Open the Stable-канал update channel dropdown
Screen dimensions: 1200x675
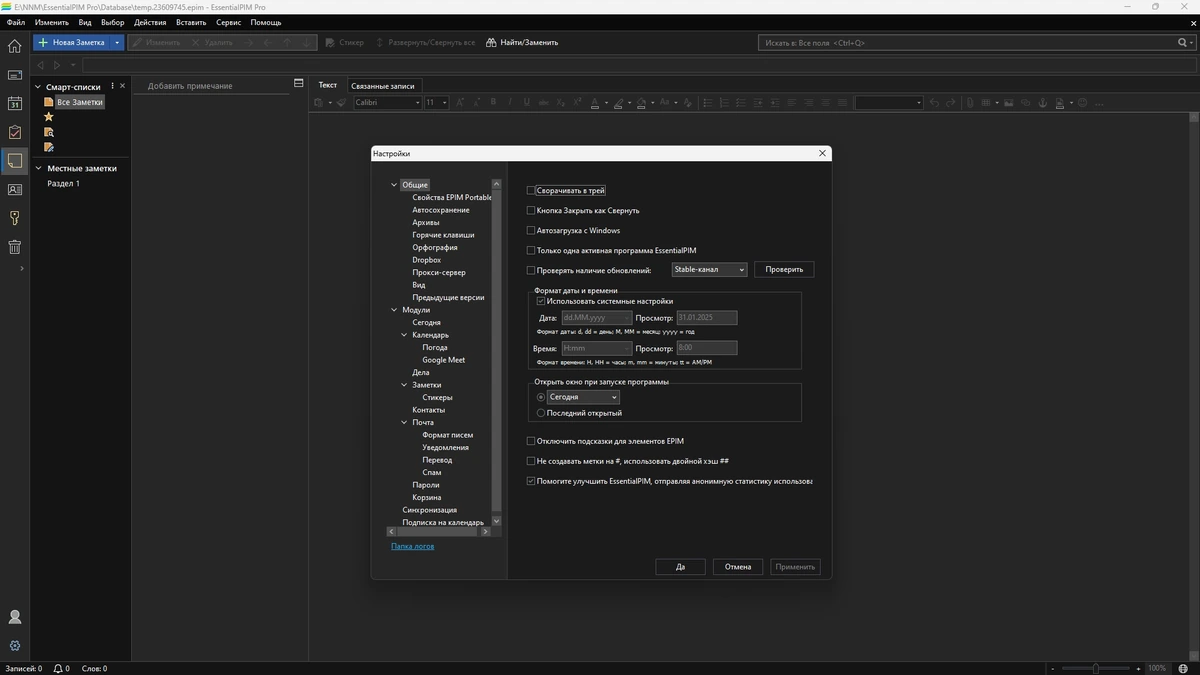pos(709,270)
